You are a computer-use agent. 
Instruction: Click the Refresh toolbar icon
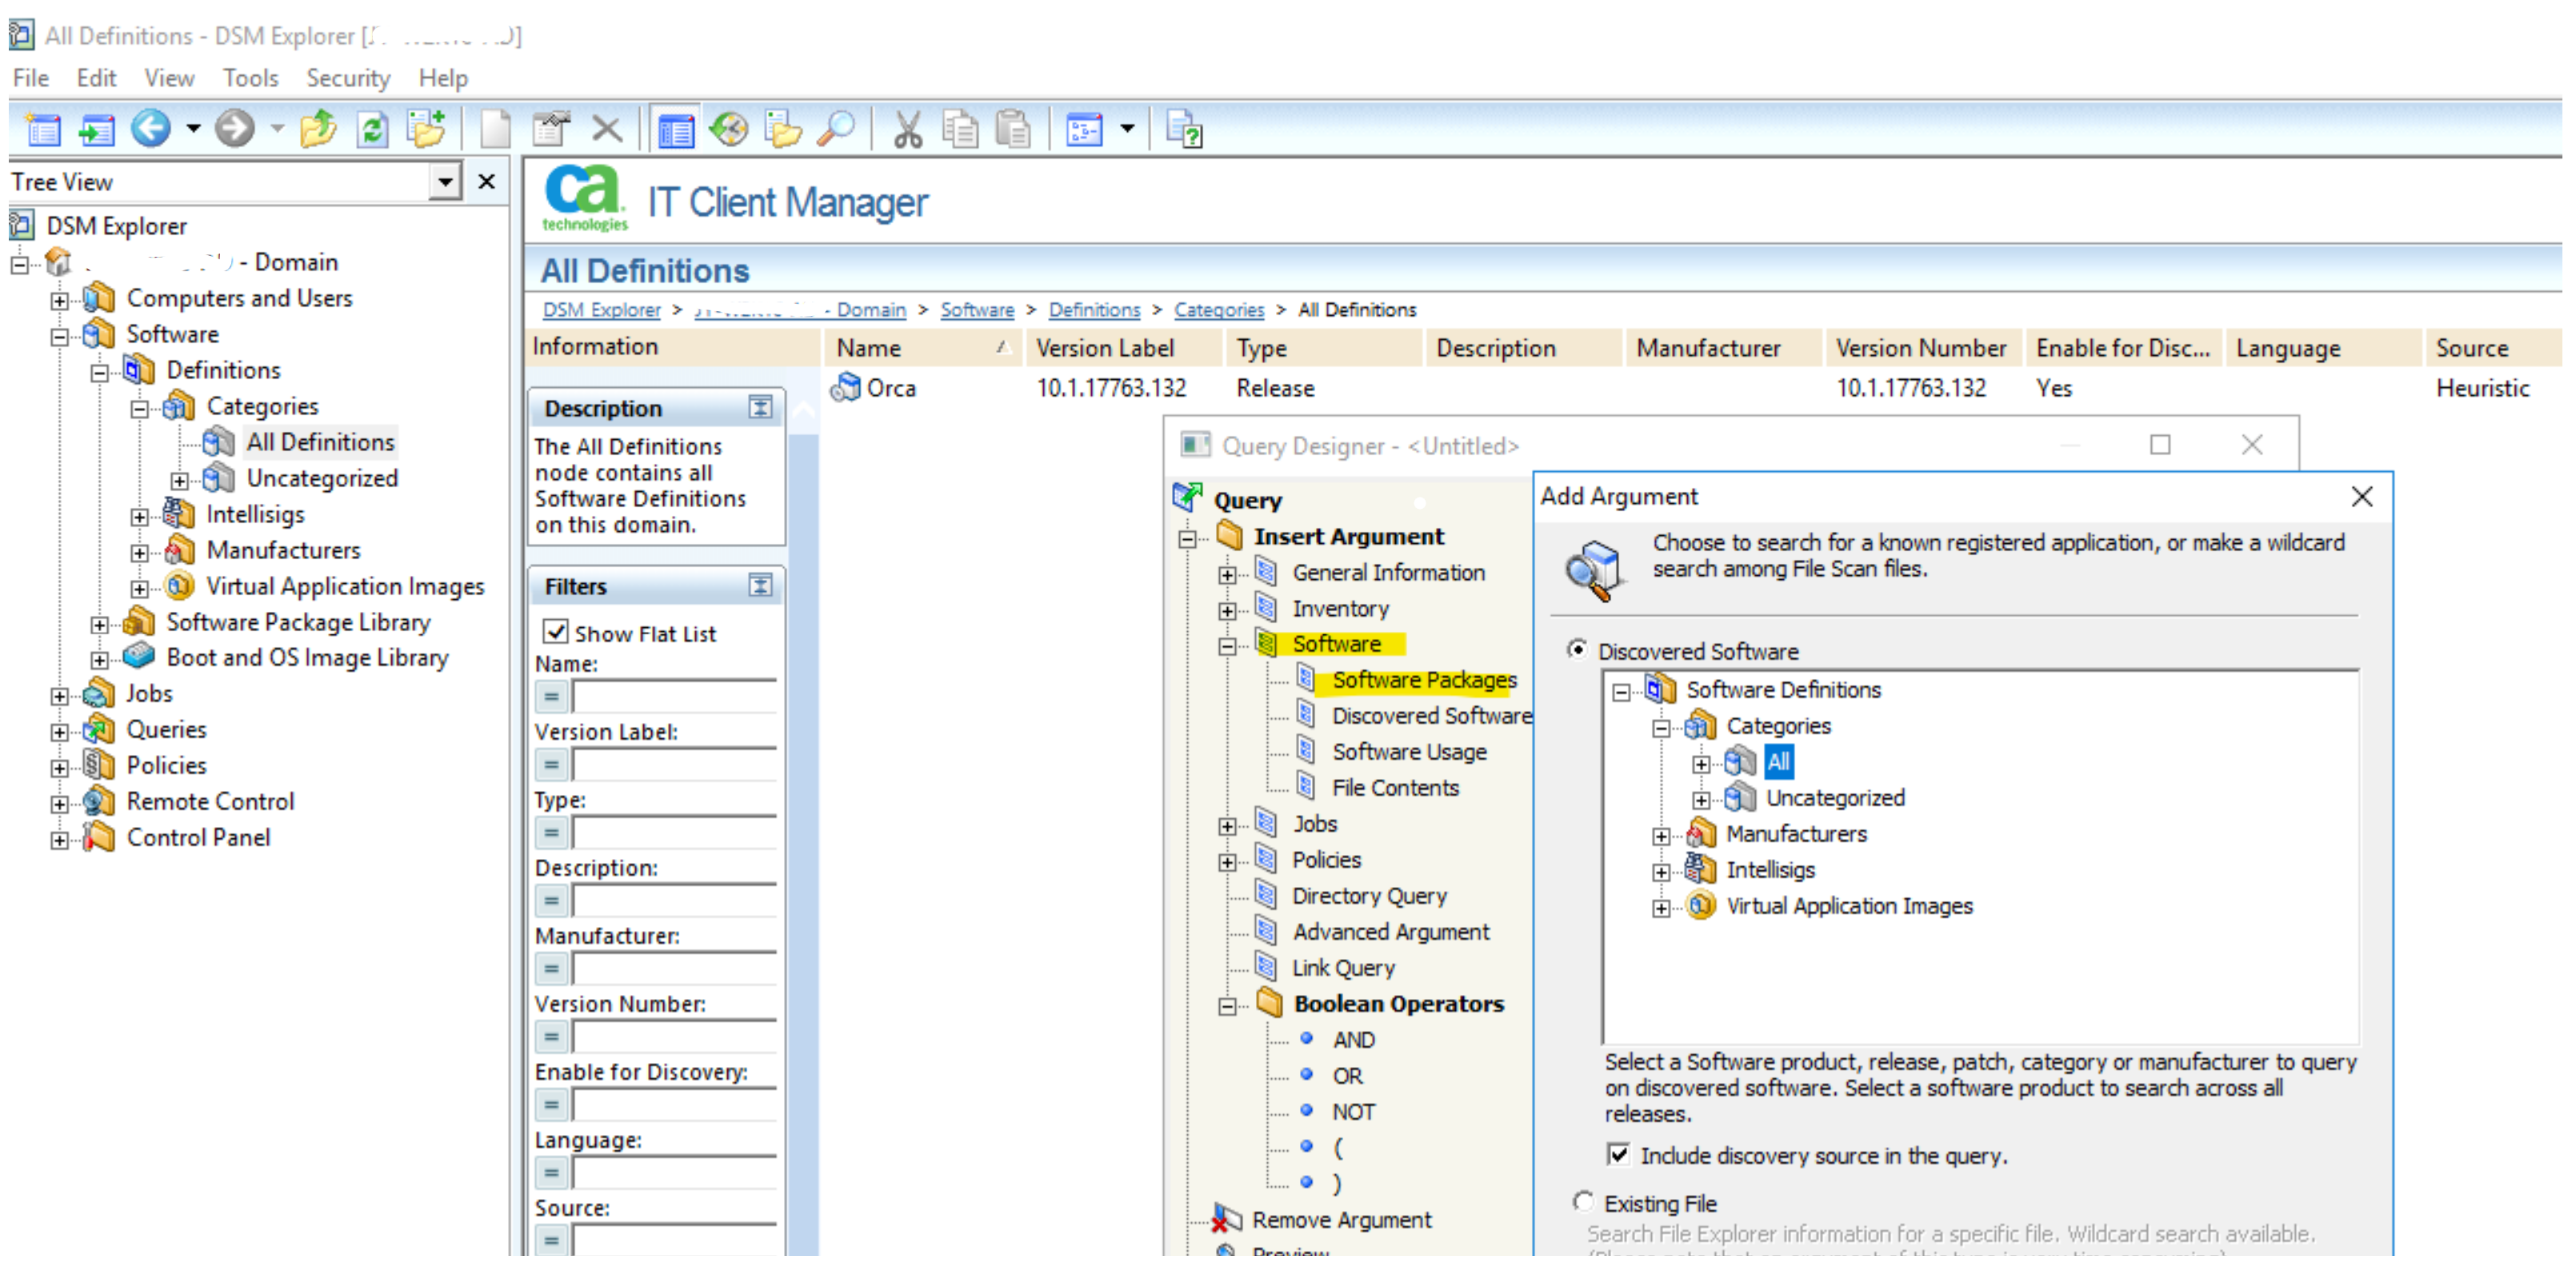pyautogui.click(x=372, y=129)
